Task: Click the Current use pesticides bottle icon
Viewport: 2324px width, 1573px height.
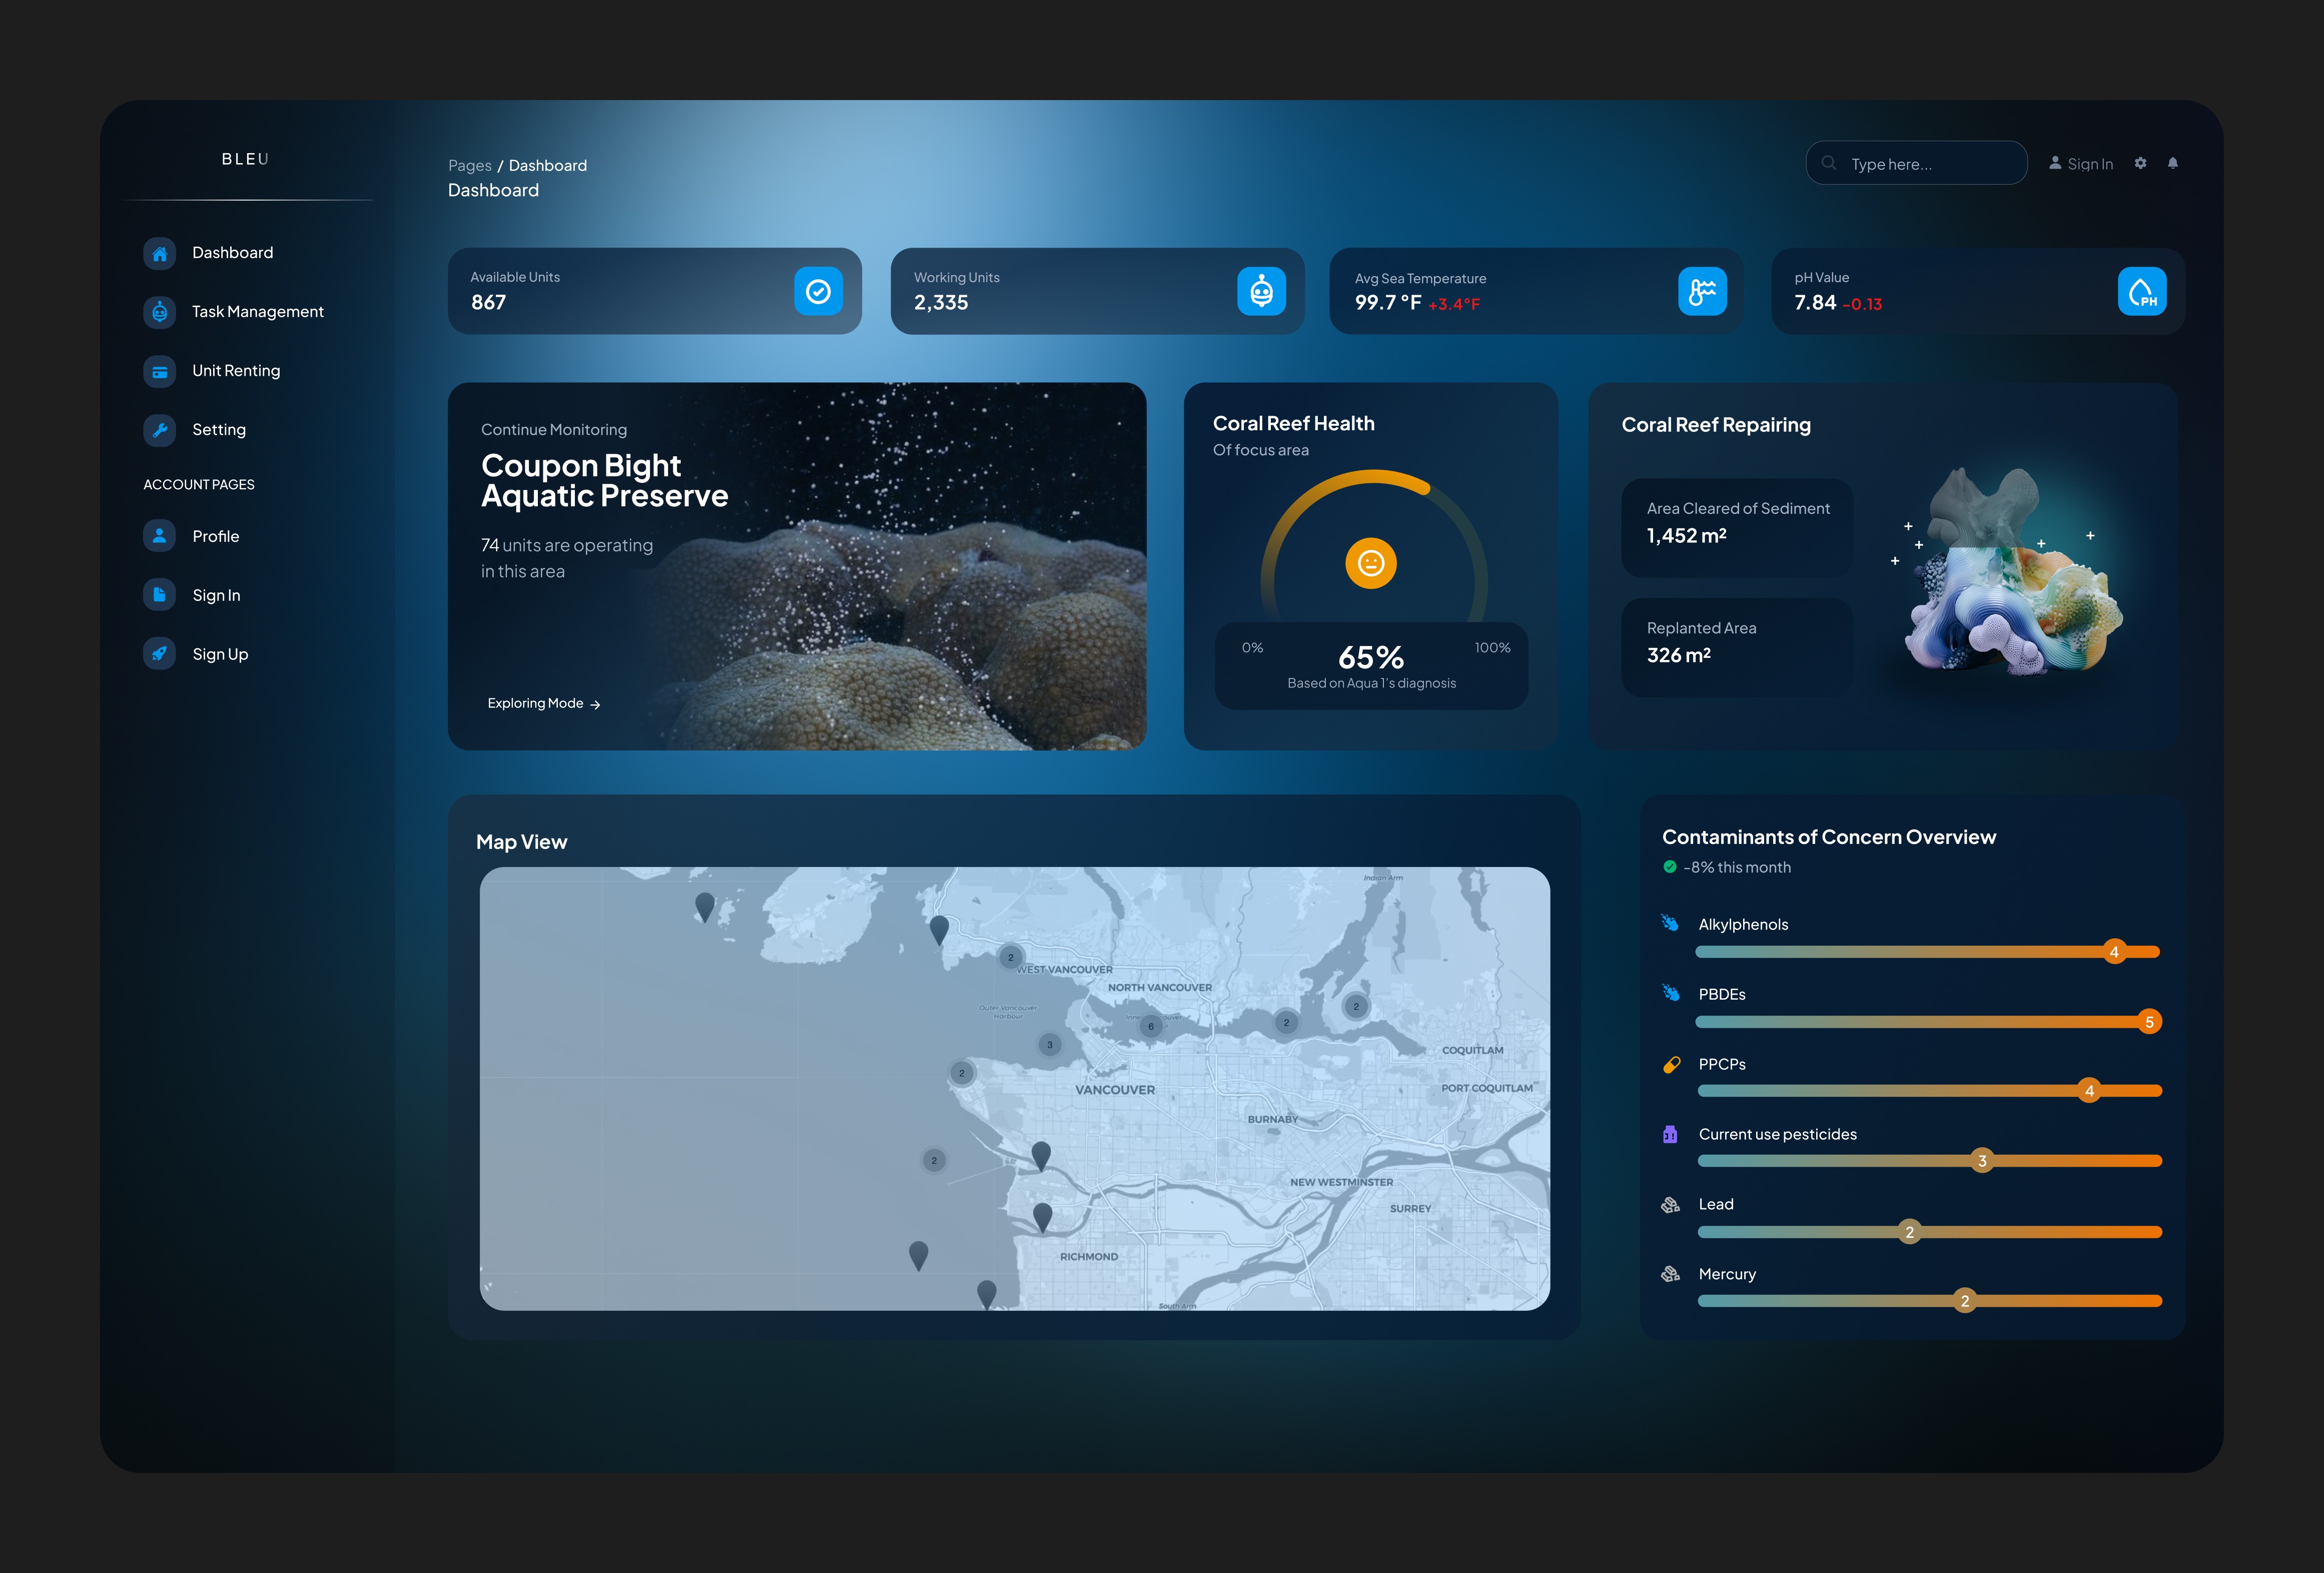Action: point(1670,1134)
